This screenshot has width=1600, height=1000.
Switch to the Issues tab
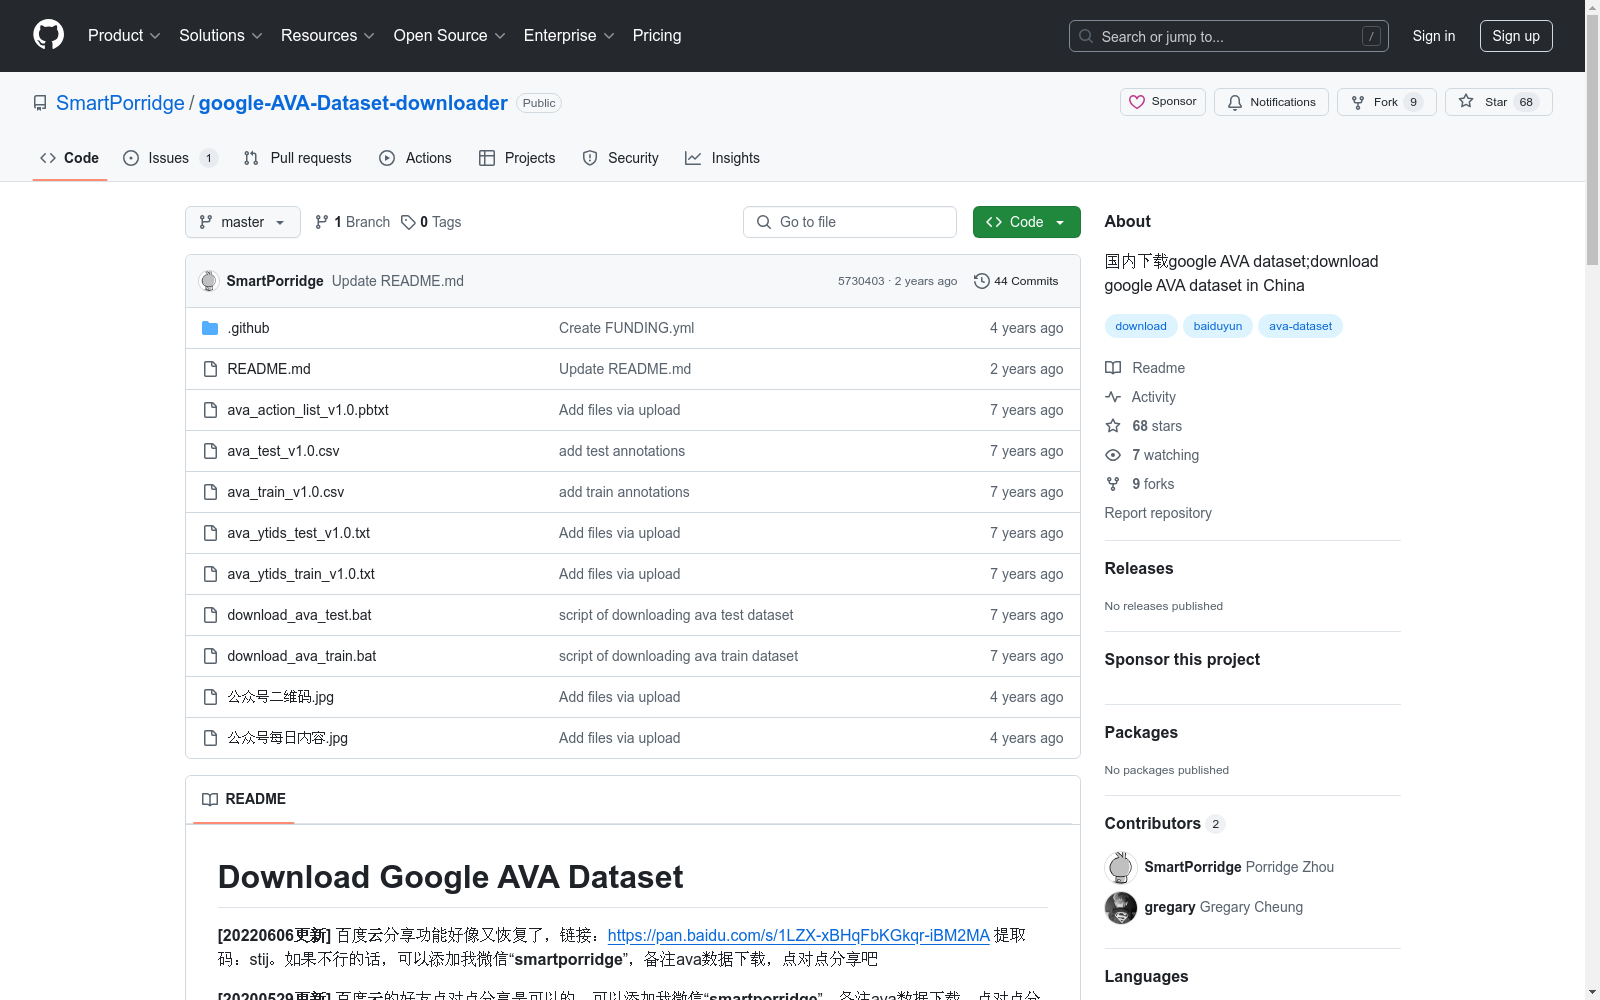point(170,158)
